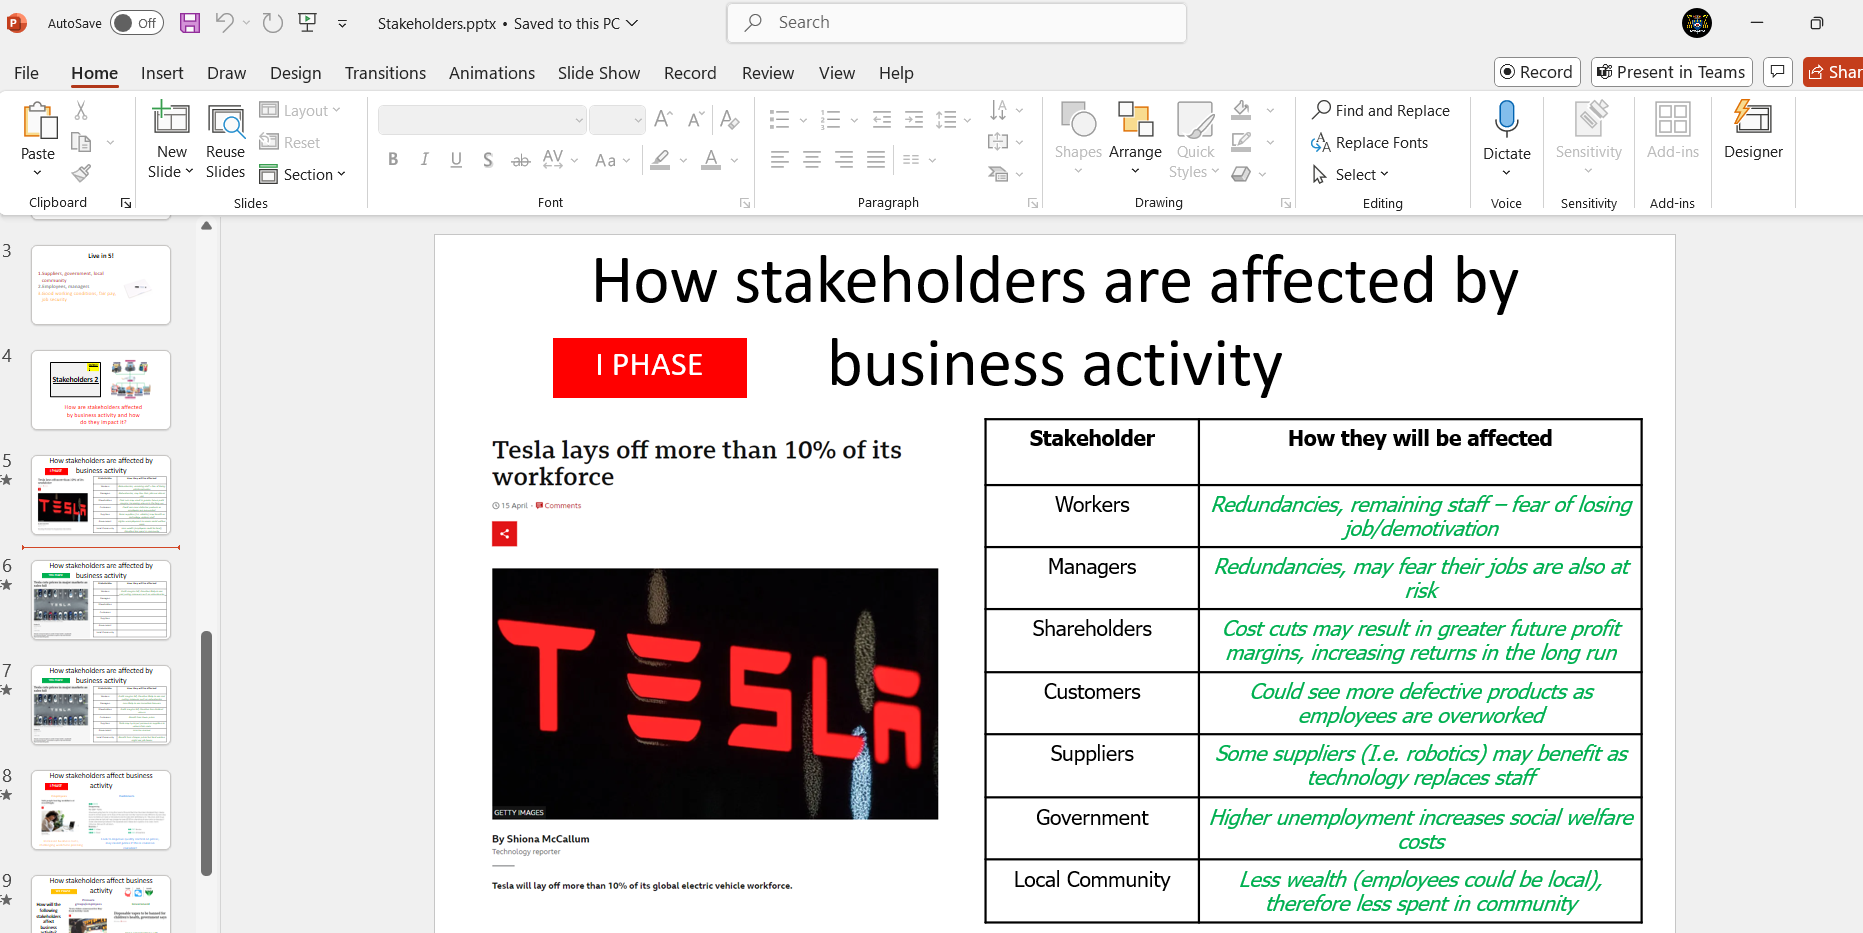The image size is (1863, 933).
Task: Center the text alignment
Action: pos(812,159)
